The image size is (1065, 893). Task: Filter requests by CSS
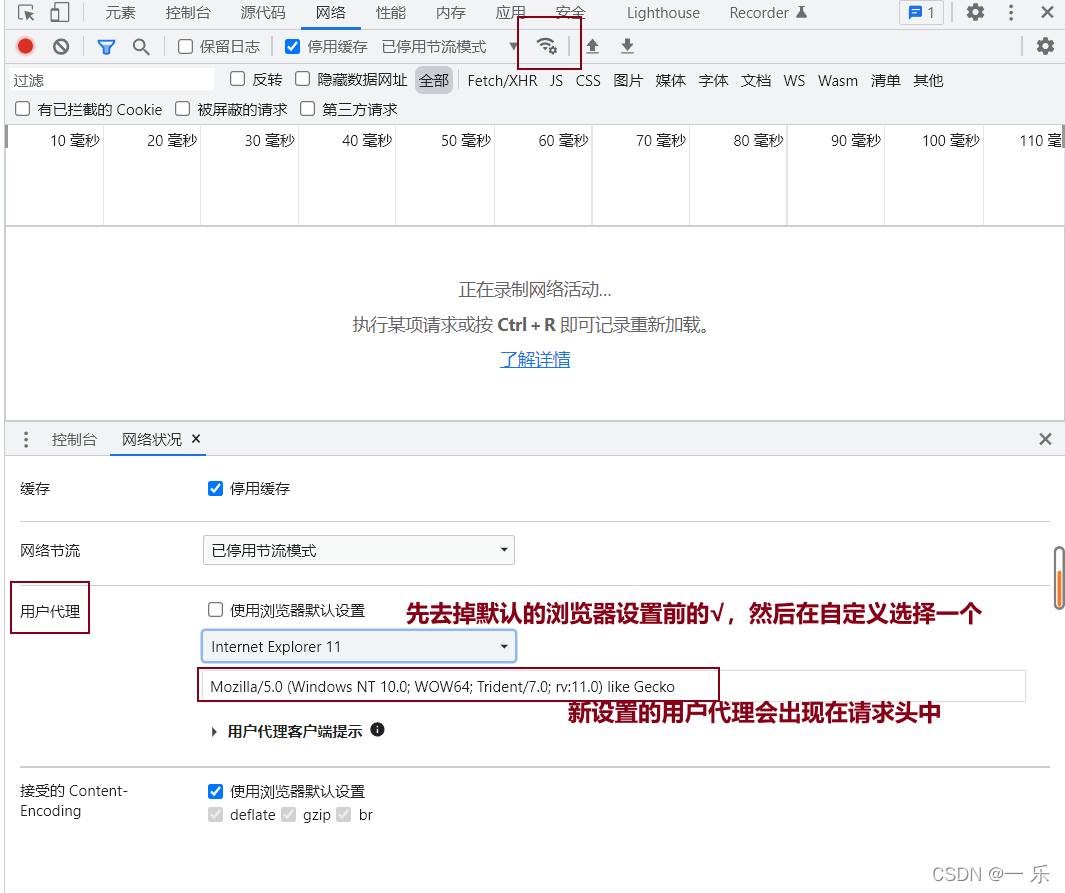(x=588, y=81)
